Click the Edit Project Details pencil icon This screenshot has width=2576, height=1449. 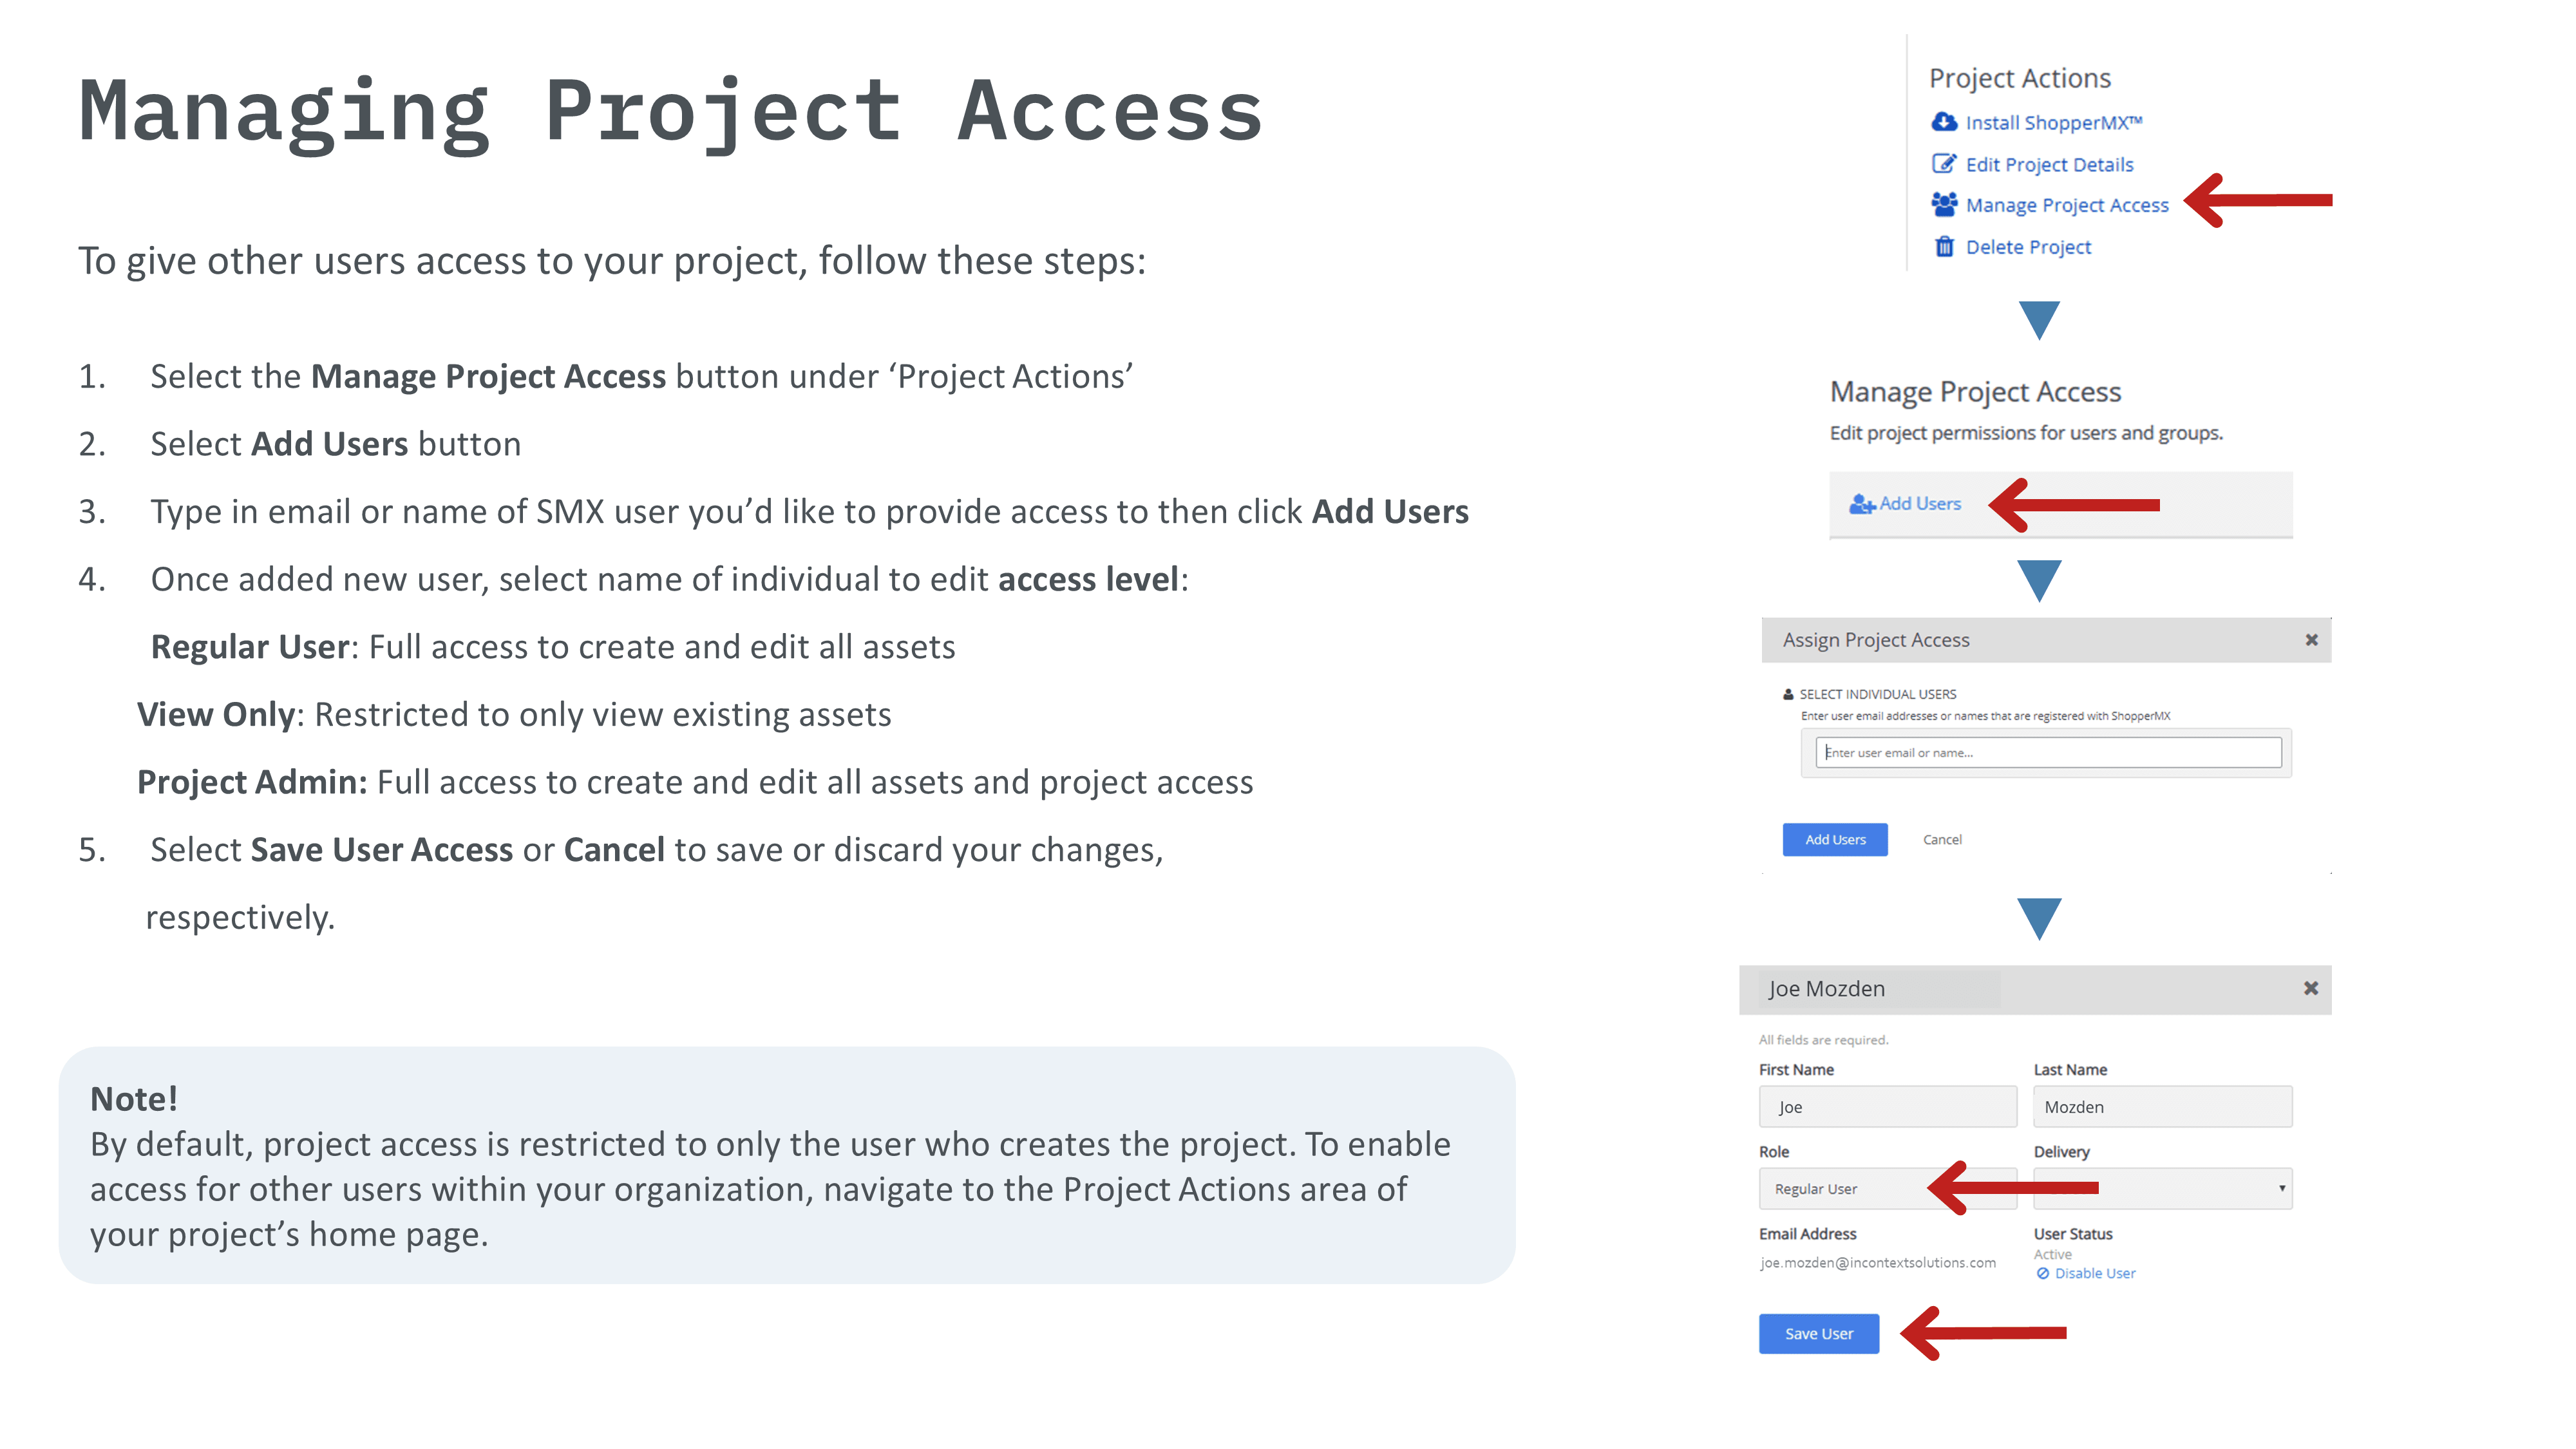(x=1943, y=164)
